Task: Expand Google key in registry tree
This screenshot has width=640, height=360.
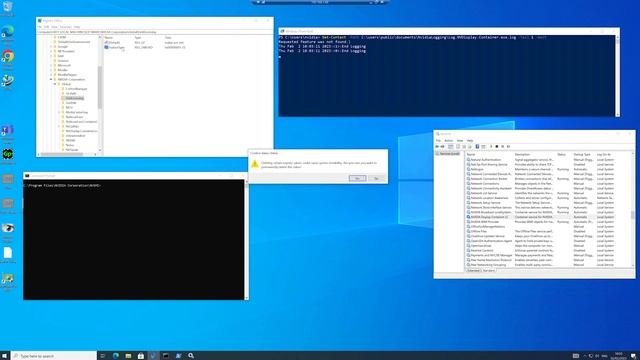Action: point(51,47)
